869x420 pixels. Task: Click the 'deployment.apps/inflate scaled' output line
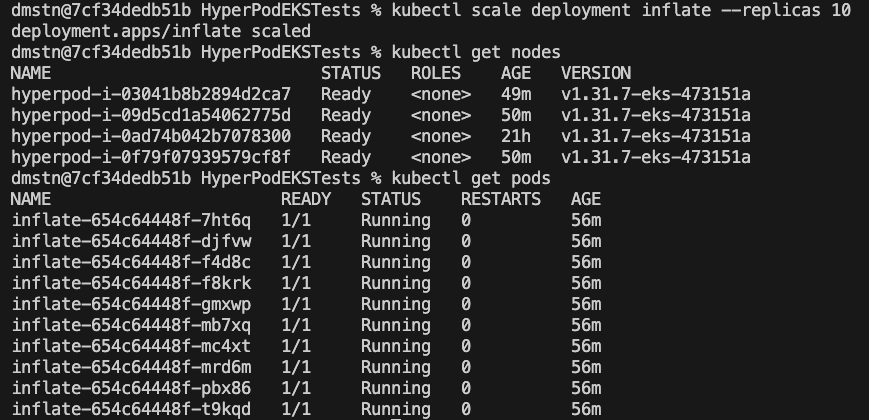click(x=161, y=31)
